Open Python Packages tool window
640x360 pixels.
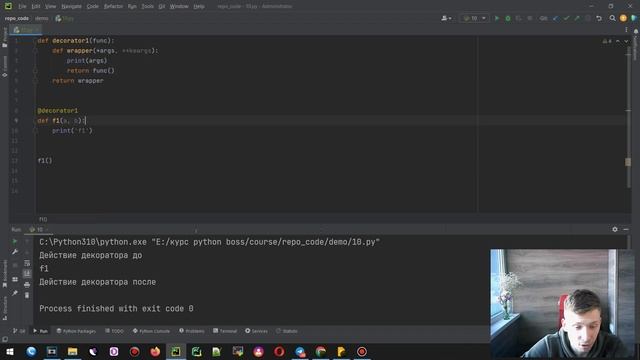[x=76, y=331]
